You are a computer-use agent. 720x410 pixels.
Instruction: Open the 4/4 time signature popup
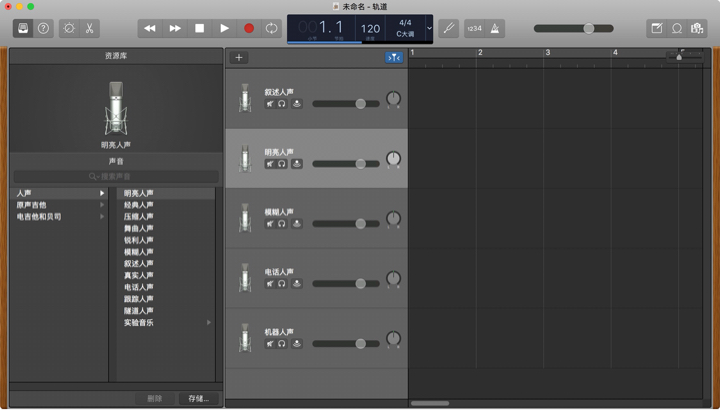(405, 22)
